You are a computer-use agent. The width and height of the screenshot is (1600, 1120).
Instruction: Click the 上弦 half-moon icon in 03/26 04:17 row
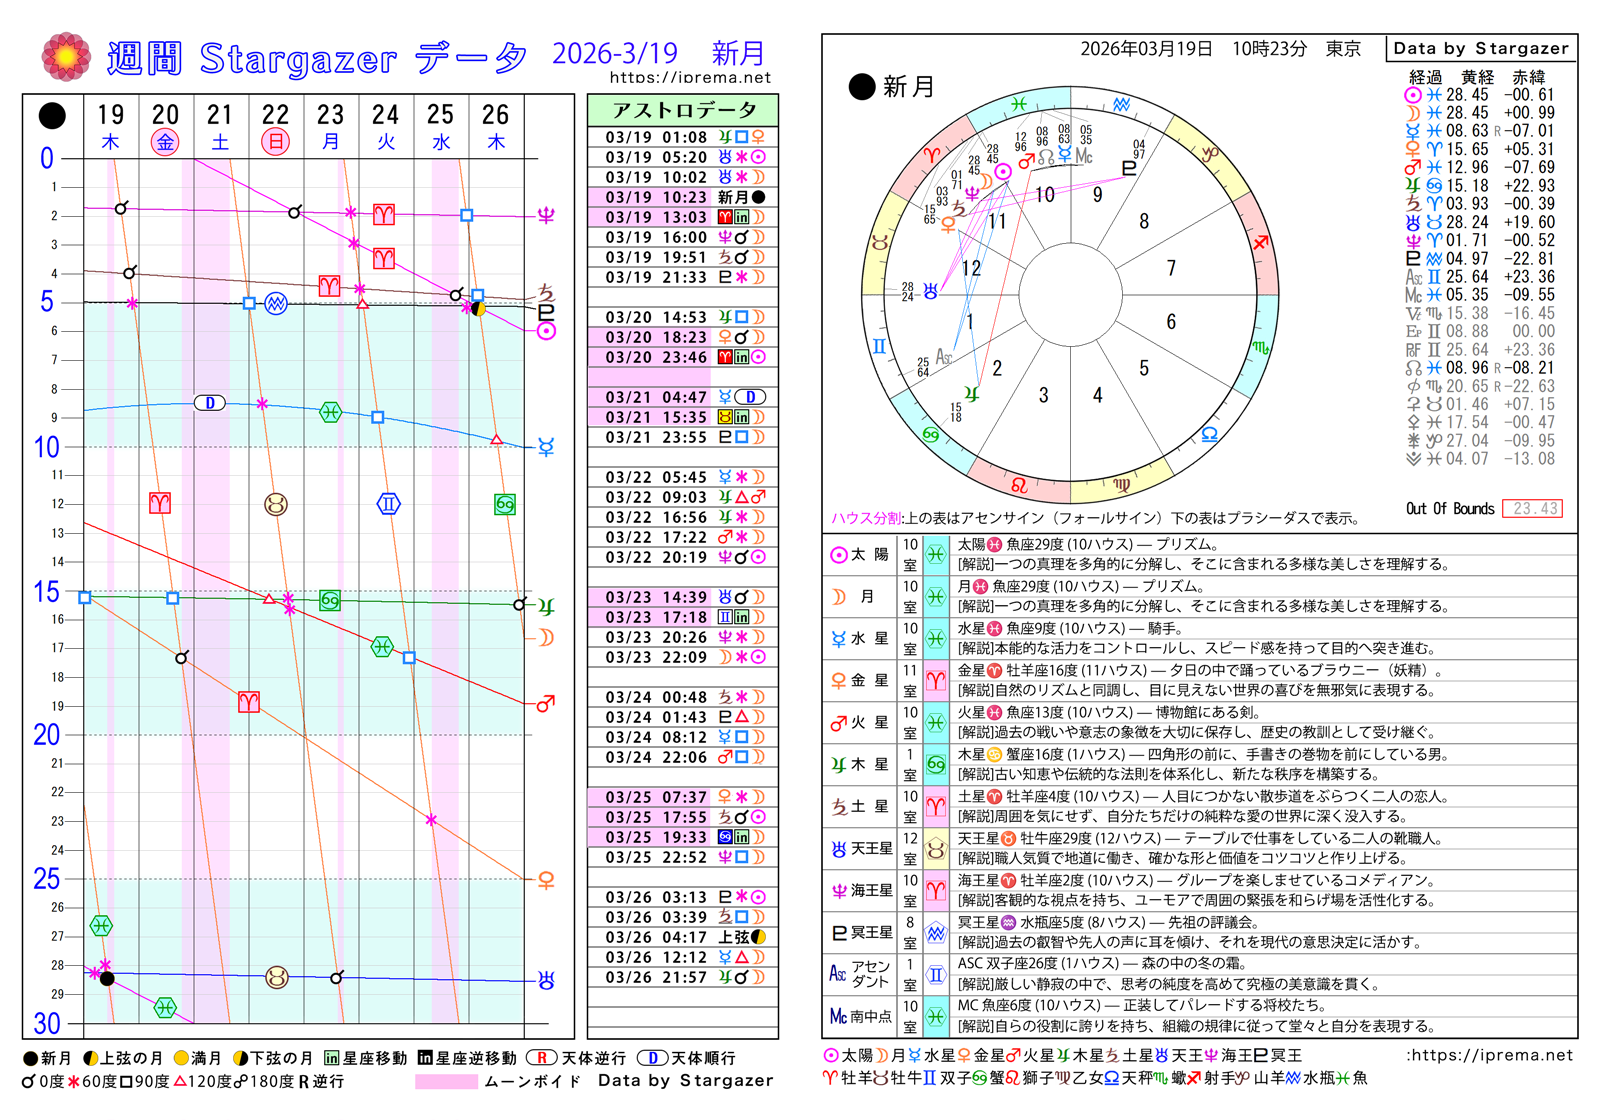click(x=759, y=937)
